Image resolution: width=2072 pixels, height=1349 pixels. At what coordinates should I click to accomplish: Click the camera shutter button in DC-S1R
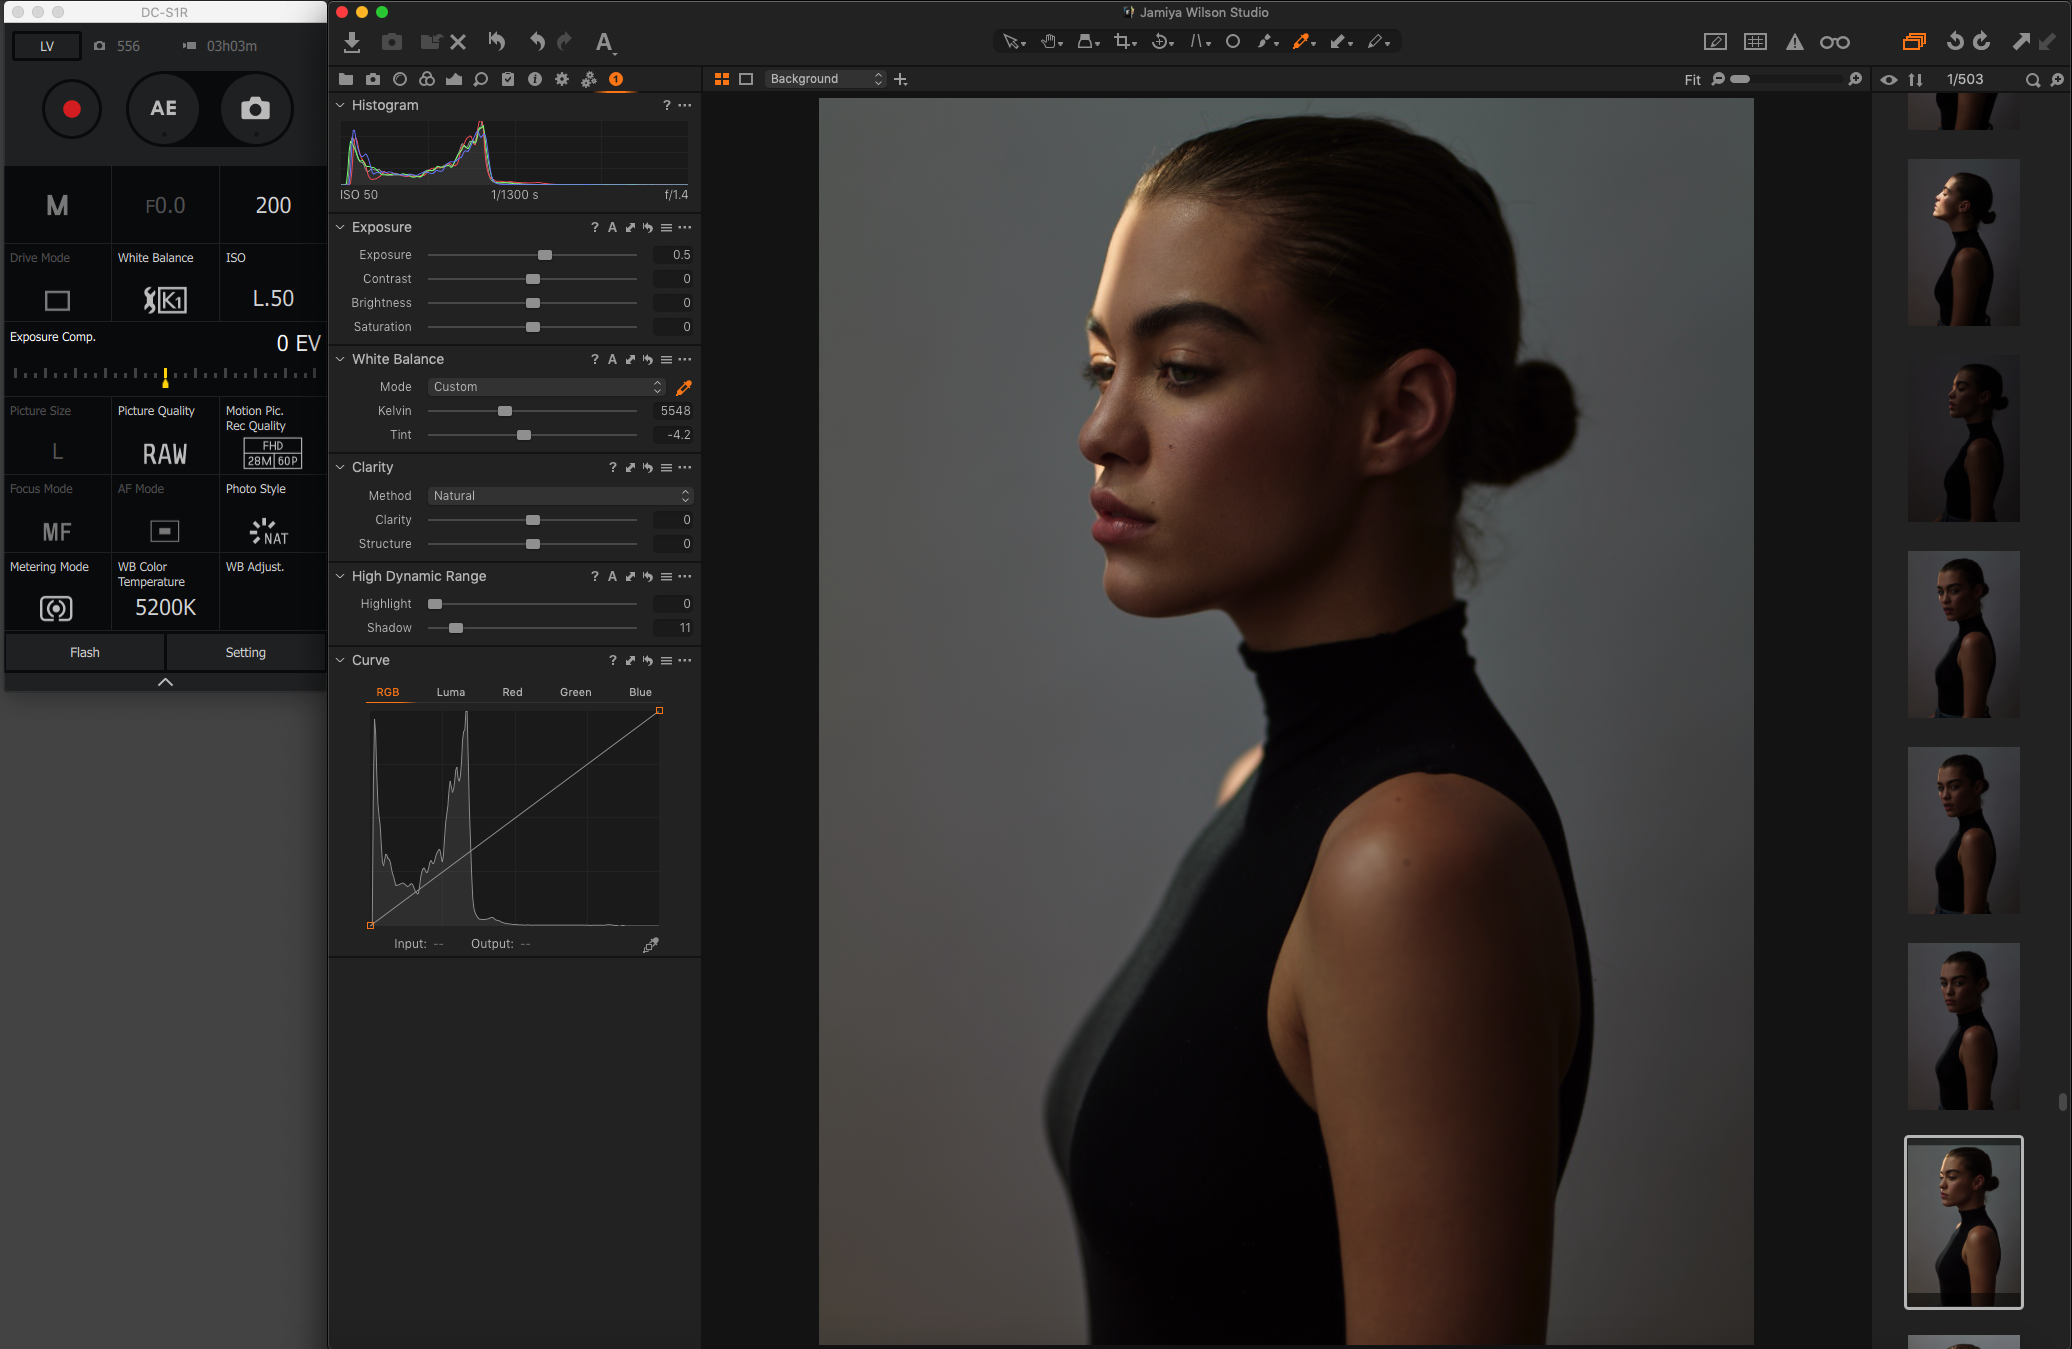tap(255, 109)
